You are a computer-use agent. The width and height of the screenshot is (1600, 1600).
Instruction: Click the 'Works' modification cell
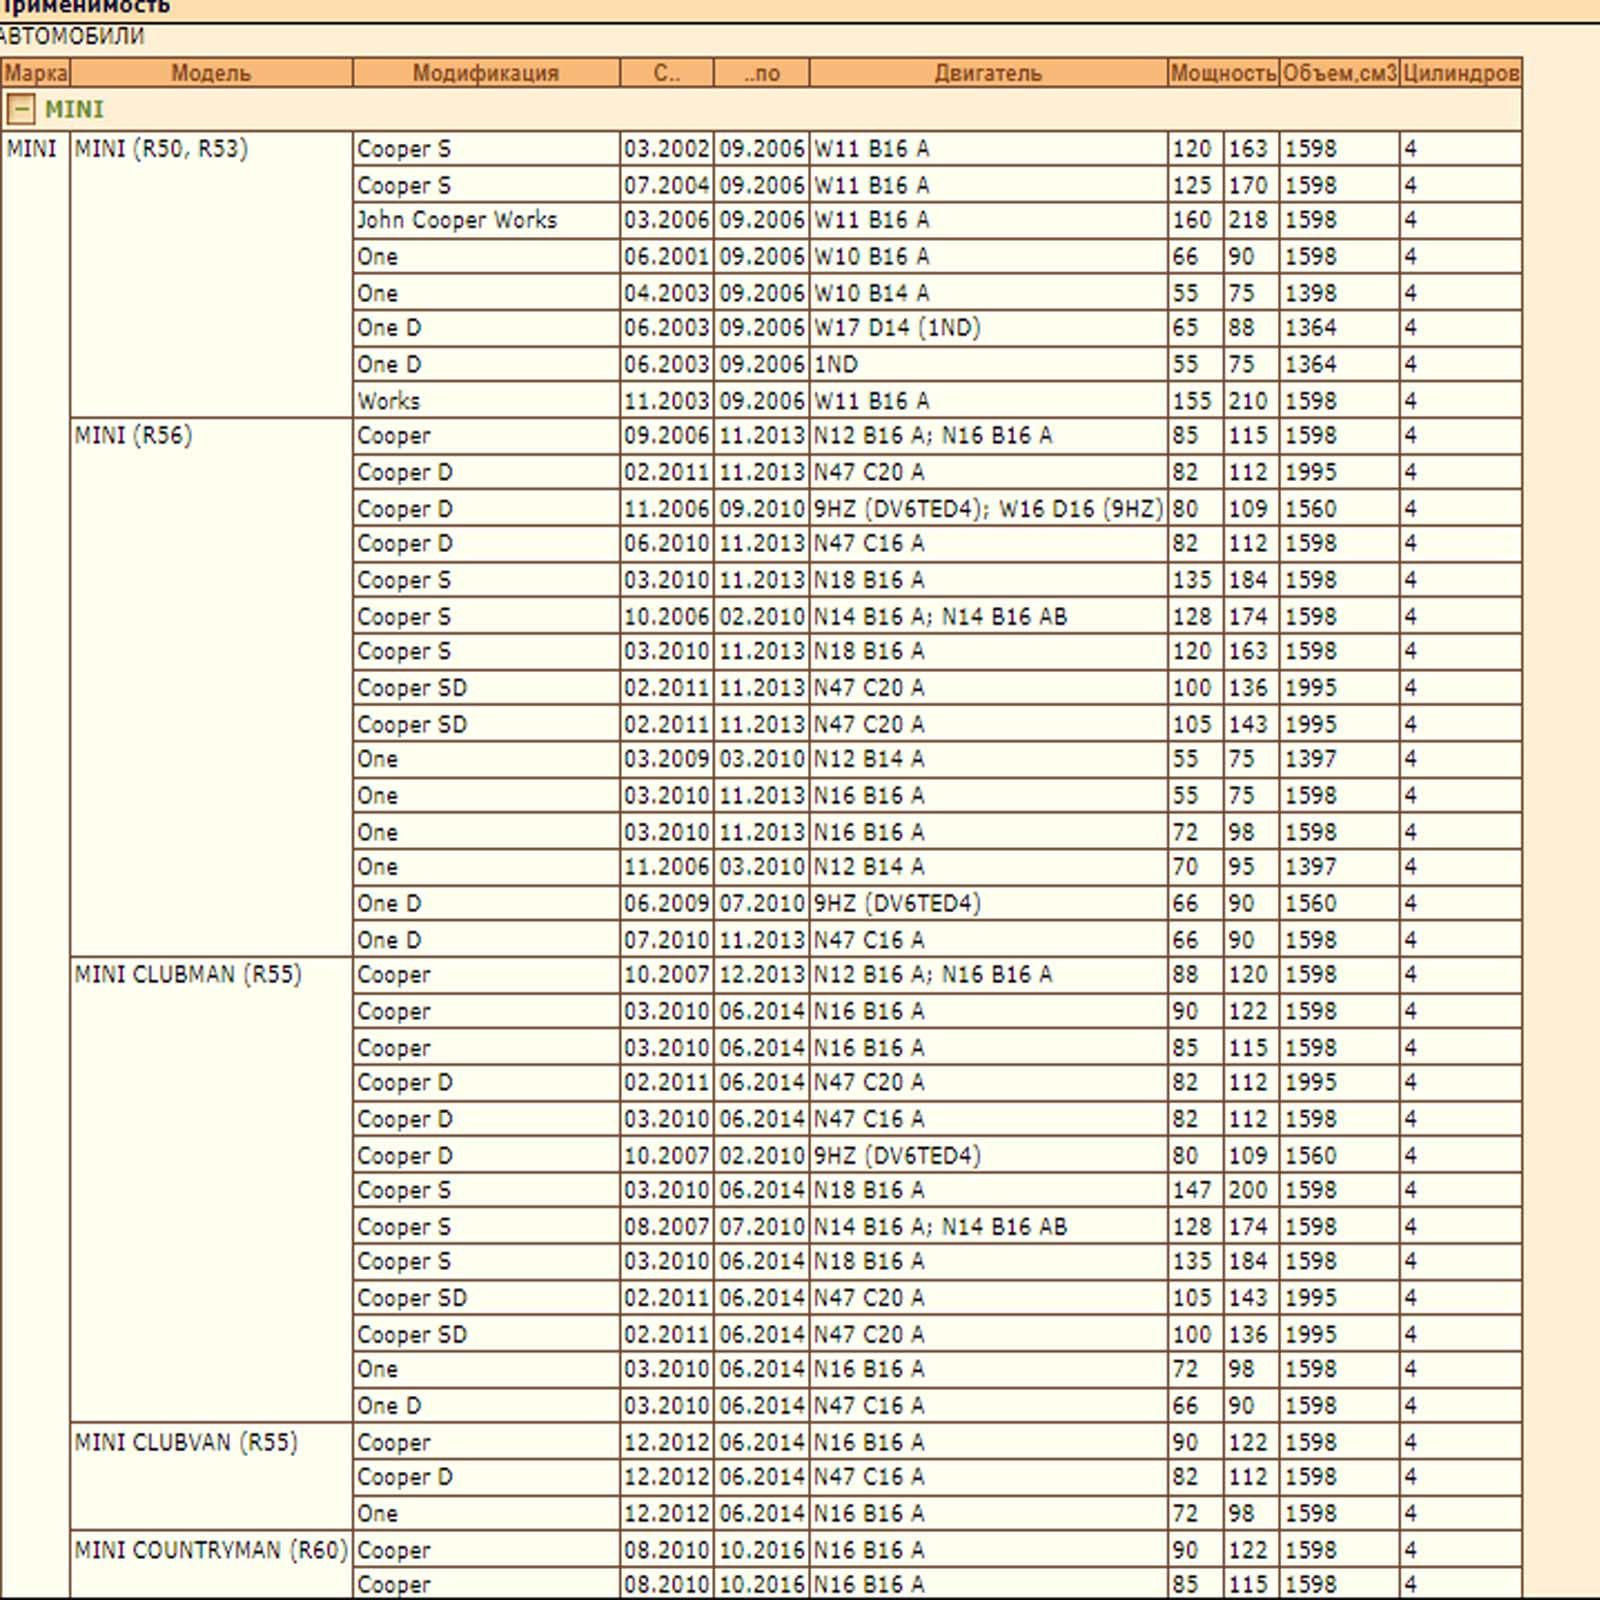pyautogui.click(x=389, y=401)
